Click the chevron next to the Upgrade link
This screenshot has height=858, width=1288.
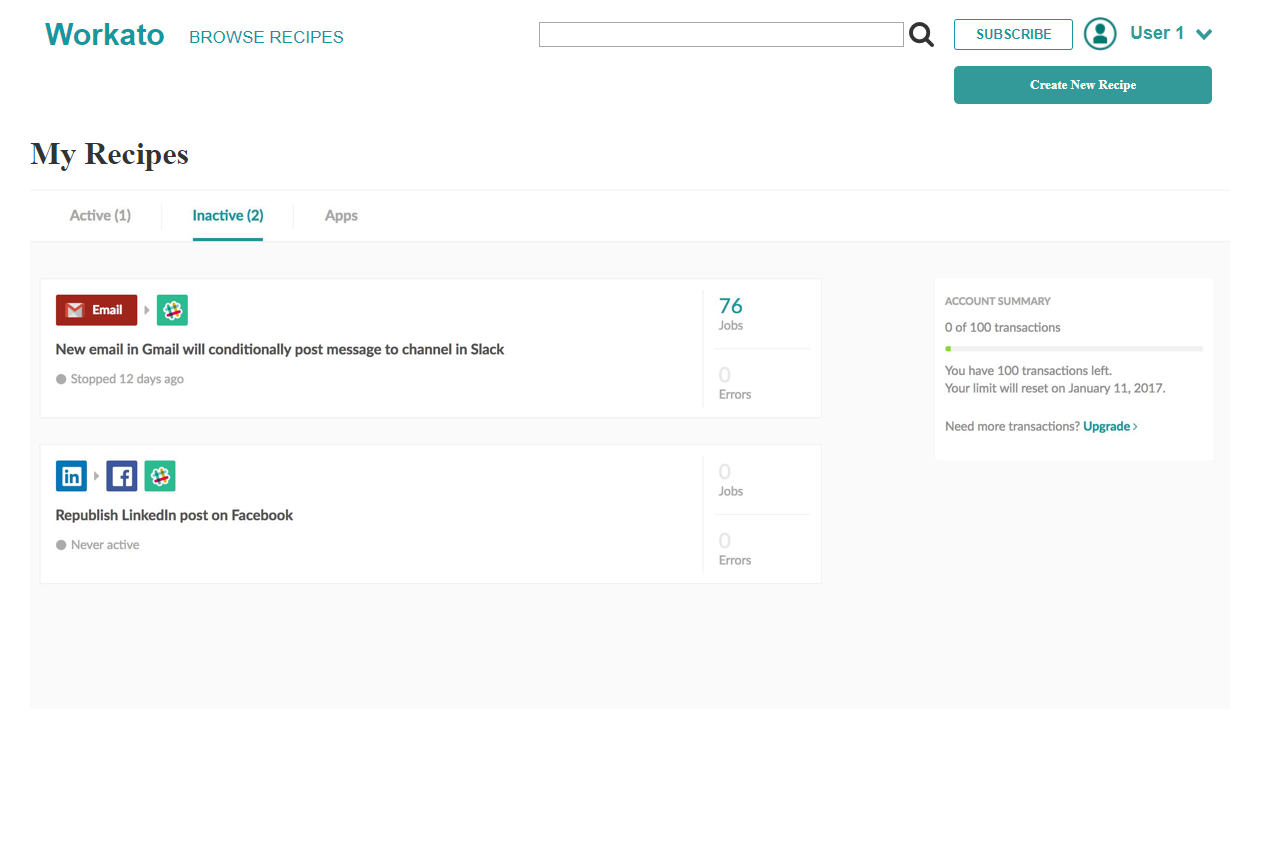pos(1135,427)
